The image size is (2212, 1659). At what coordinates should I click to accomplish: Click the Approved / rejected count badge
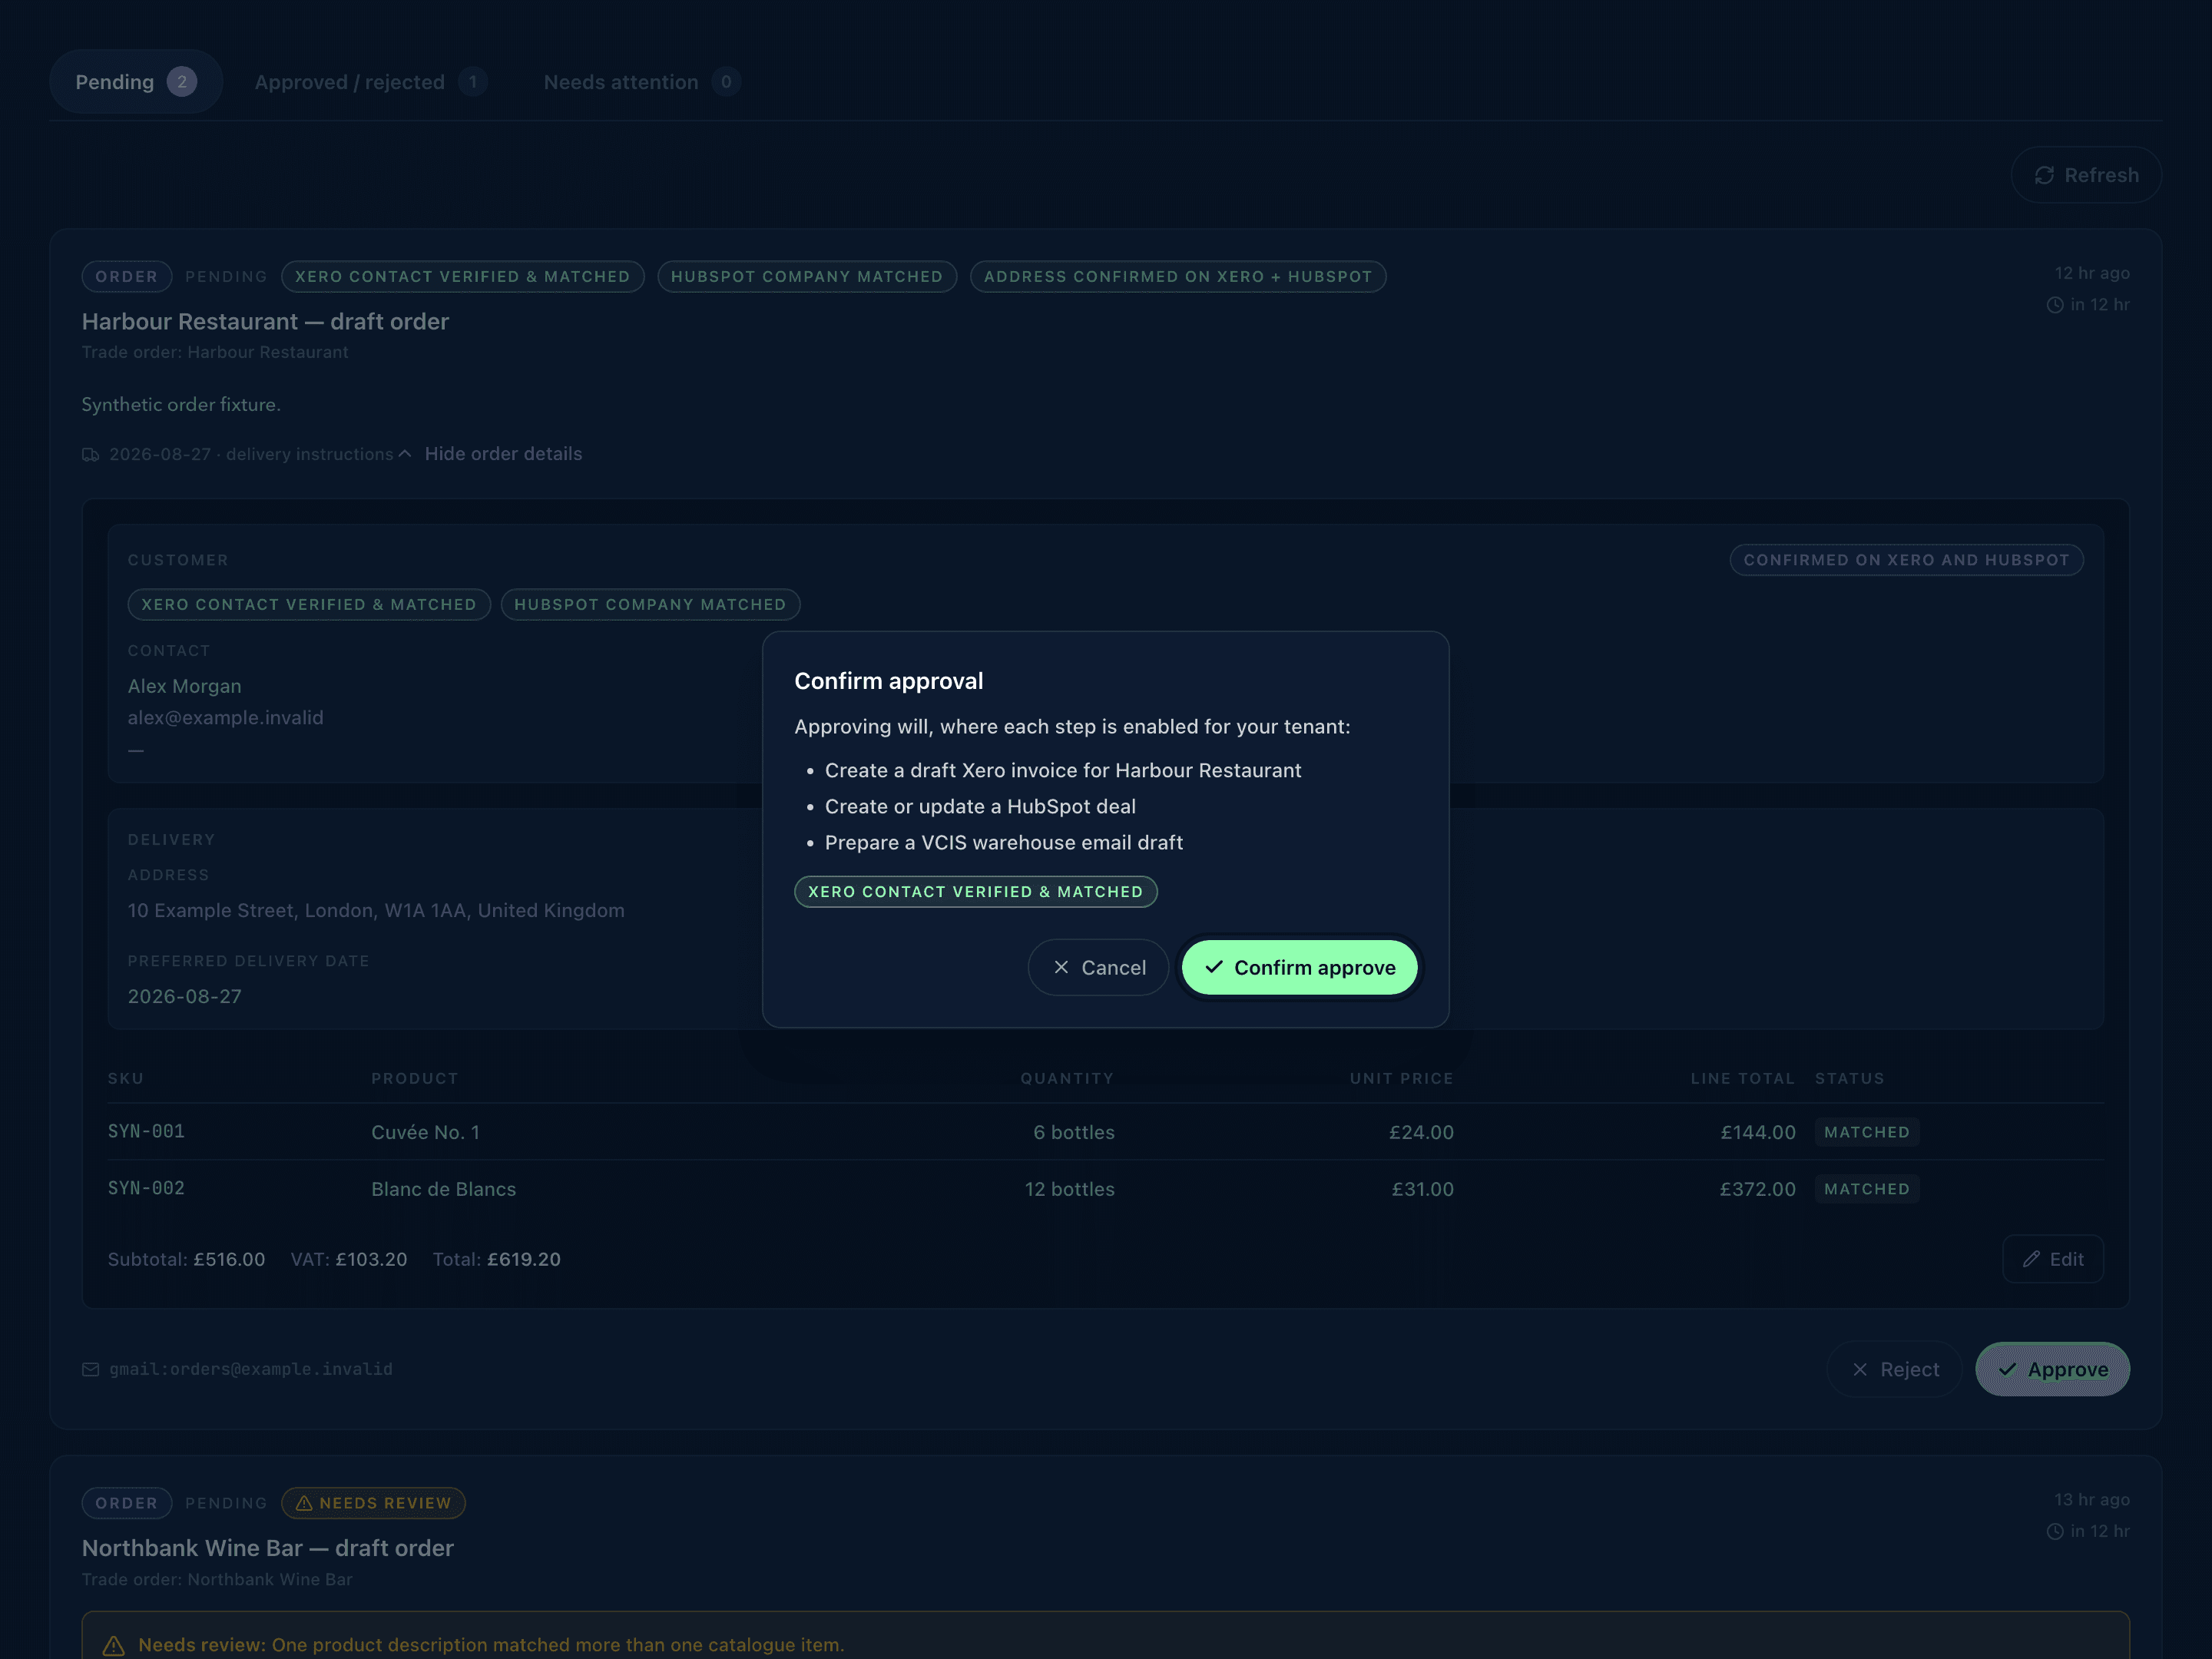[x=473, y=82]
